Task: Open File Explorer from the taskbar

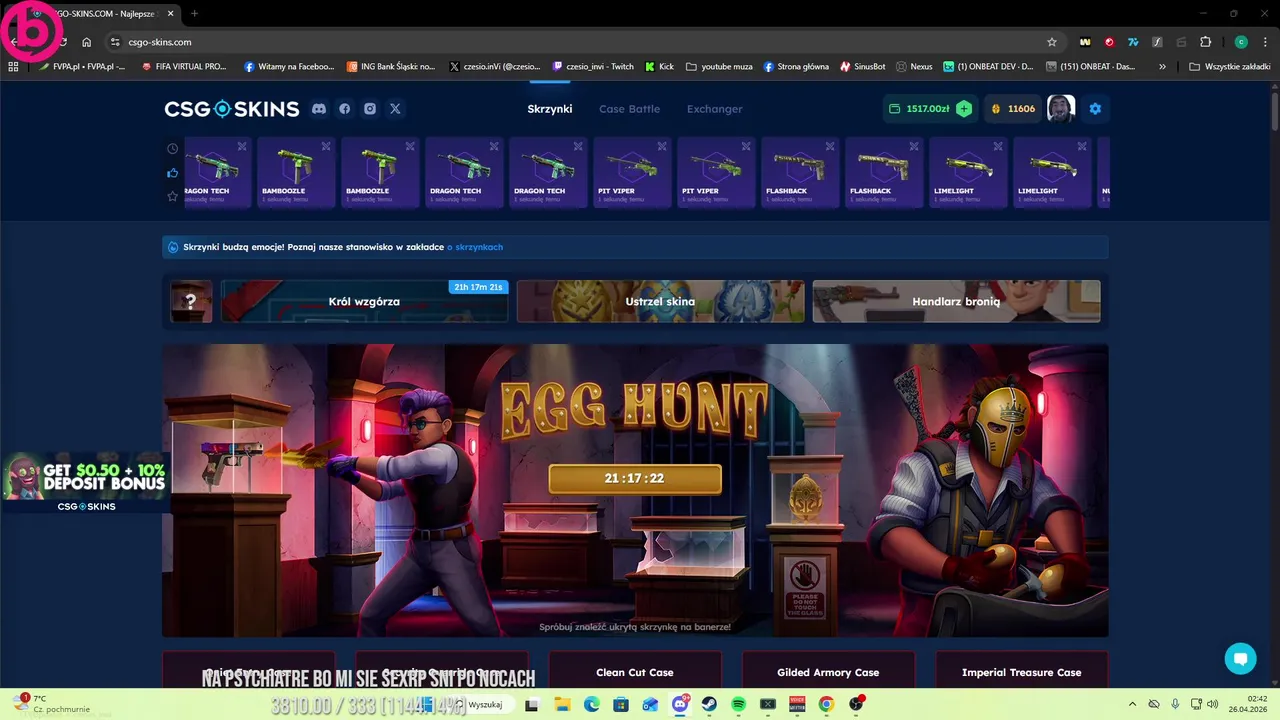Action: (x=562, y=705)
